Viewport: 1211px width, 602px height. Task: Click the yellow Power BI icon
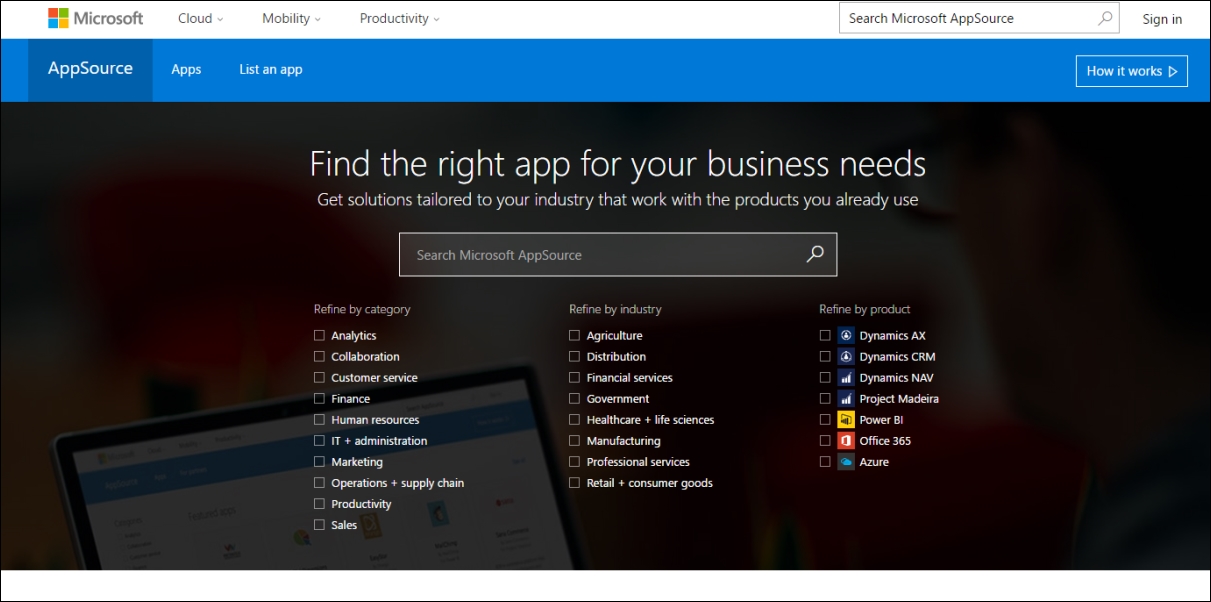[x=846, y=420]
